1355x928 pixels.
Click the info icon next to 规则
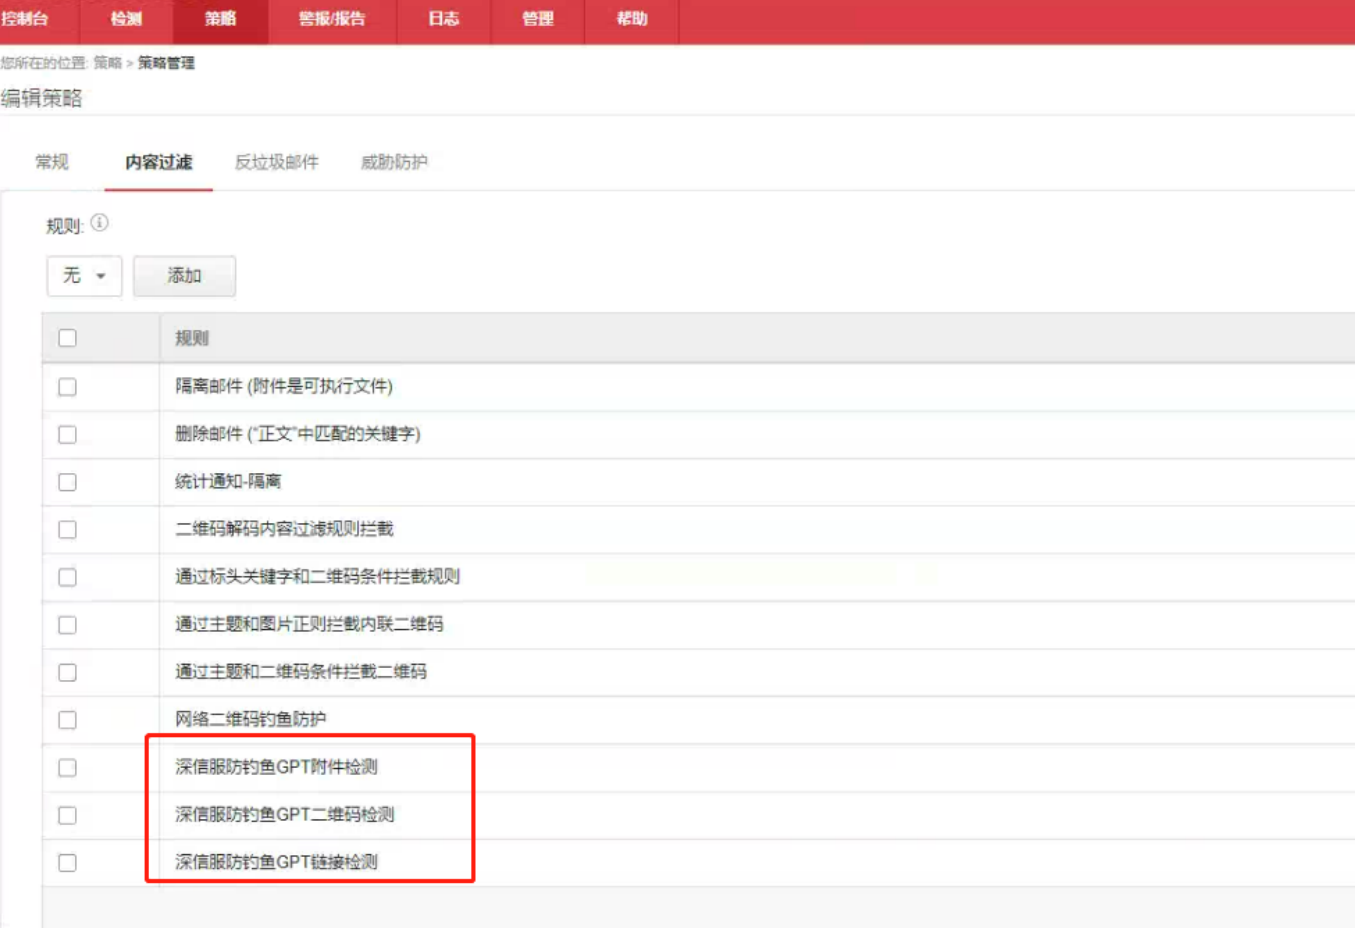tap(99, 223)
